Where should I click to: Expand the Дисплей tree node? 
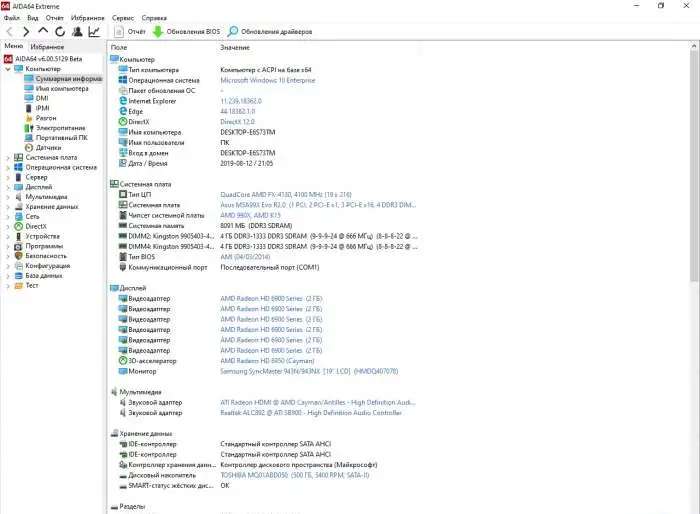(8, 187)
